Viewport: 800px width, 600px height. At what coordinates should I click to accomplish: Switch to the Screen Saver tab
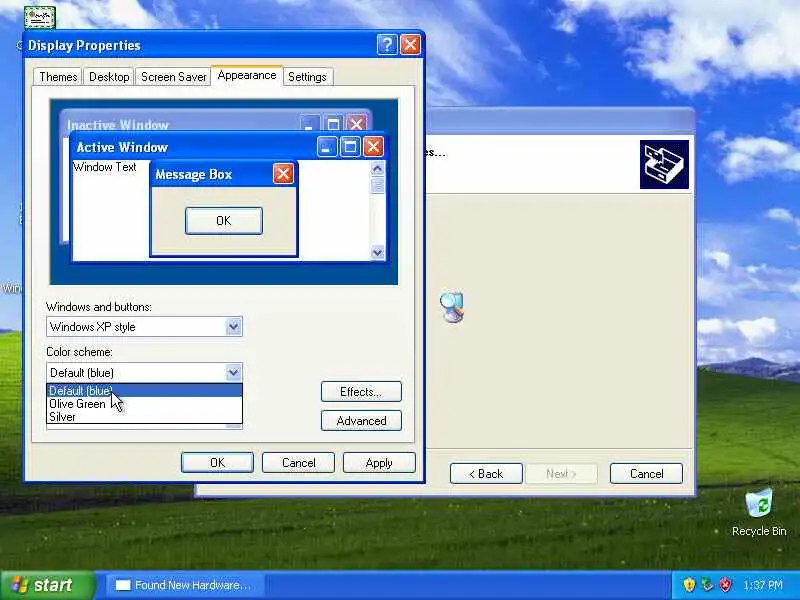(173, 77)
